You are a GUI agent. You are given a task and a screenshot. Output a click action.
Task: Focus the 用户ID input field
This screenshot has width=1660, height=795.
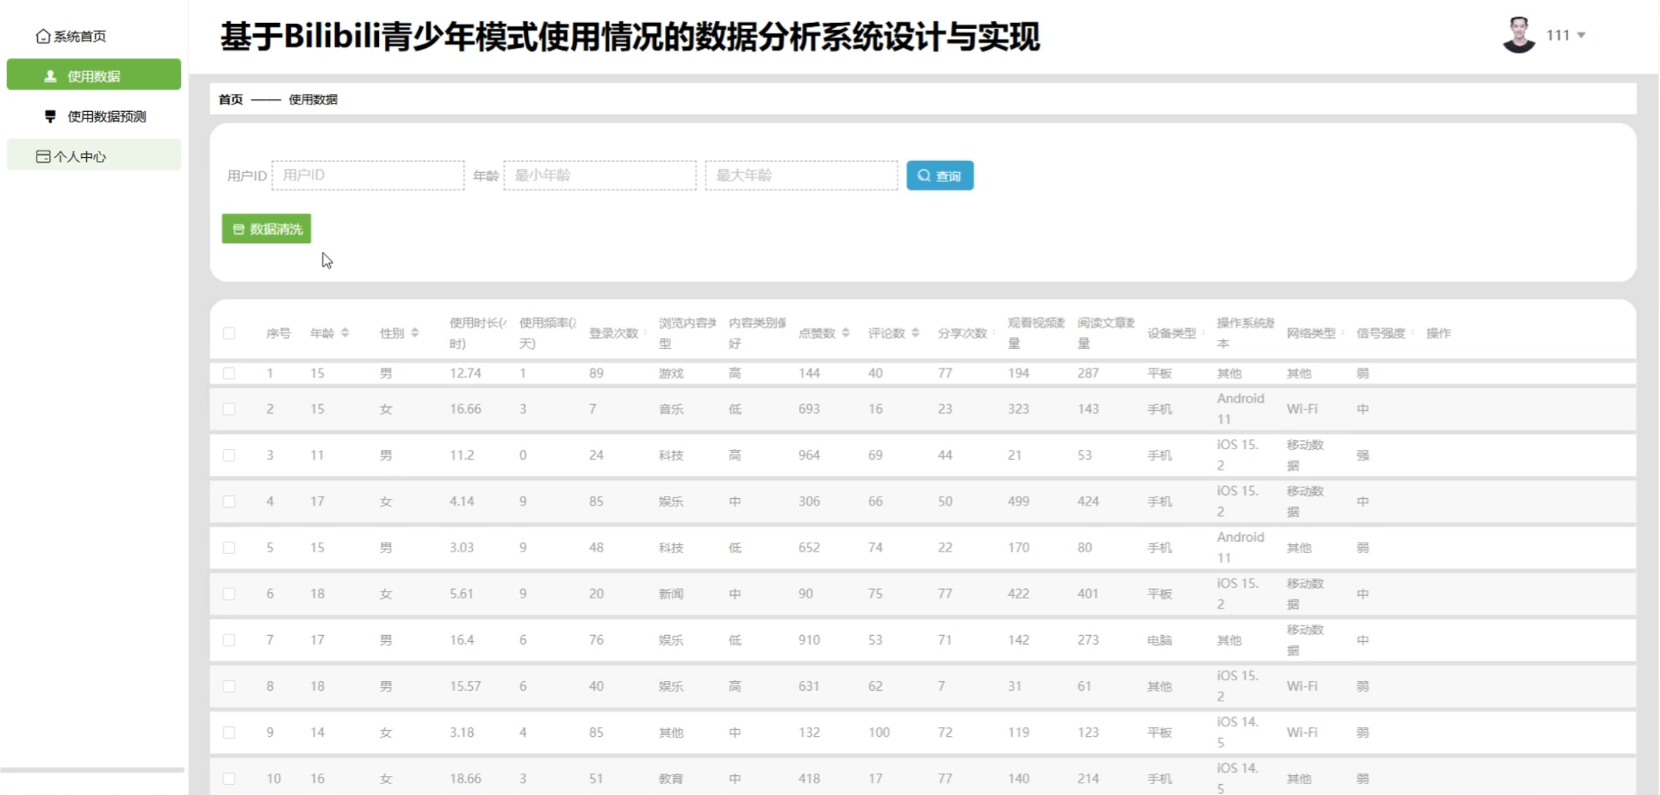368,175
